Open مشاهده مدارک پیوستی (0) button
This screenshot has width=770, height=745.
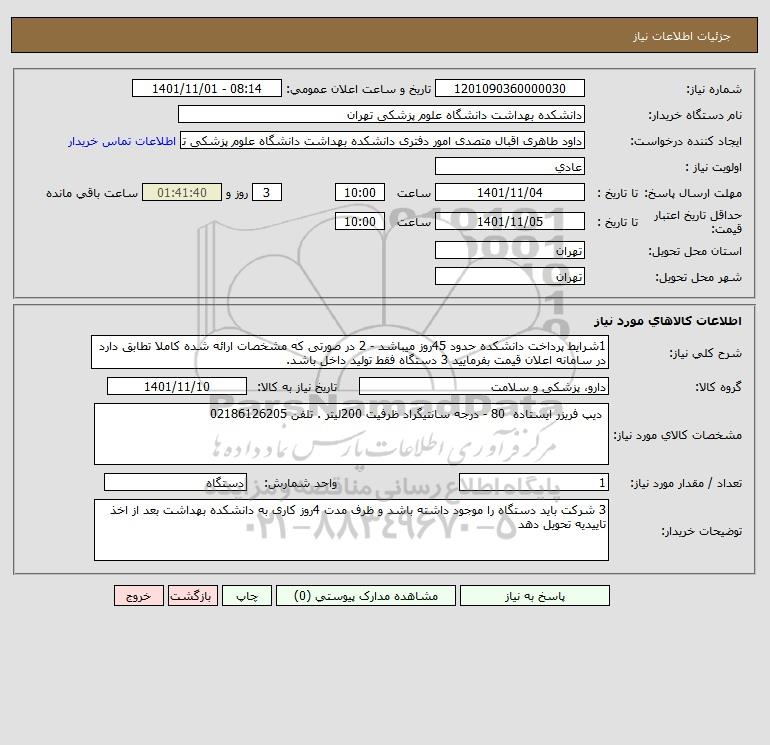(x=366, y=596)
